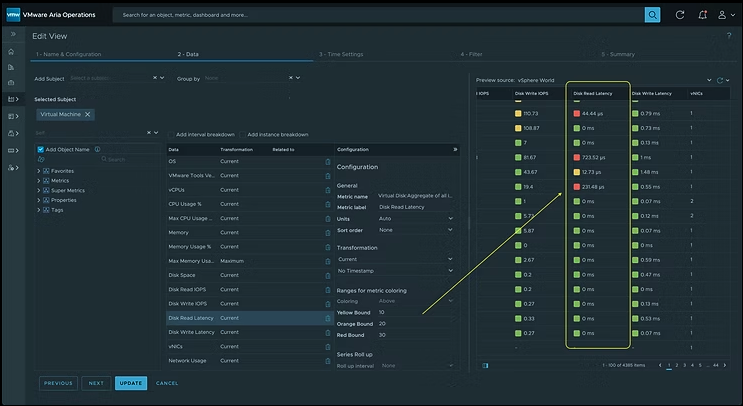Expand the Favorites tree node

coord(38,171)
